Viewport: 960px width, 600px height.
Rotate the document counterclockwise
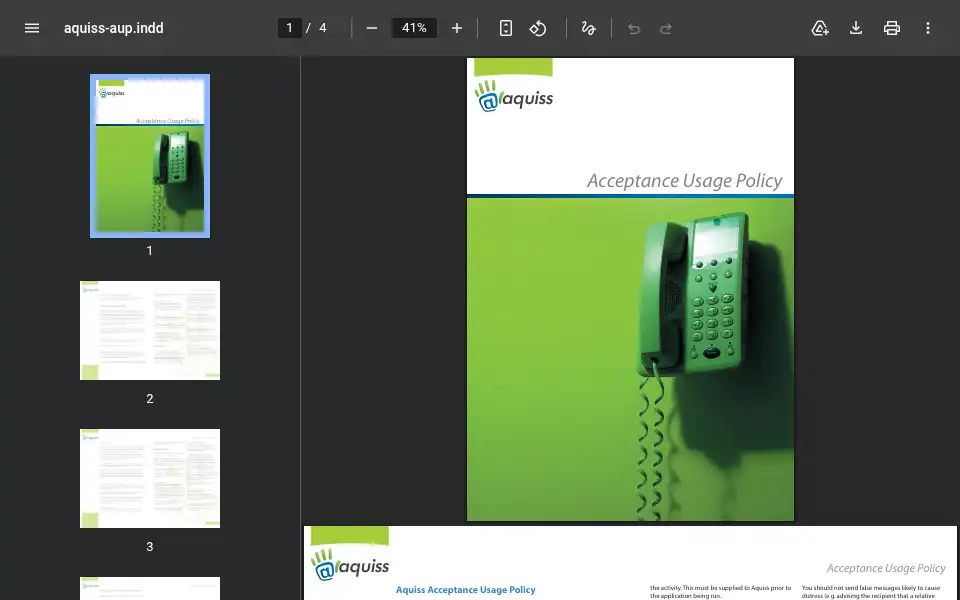[538, 28]
